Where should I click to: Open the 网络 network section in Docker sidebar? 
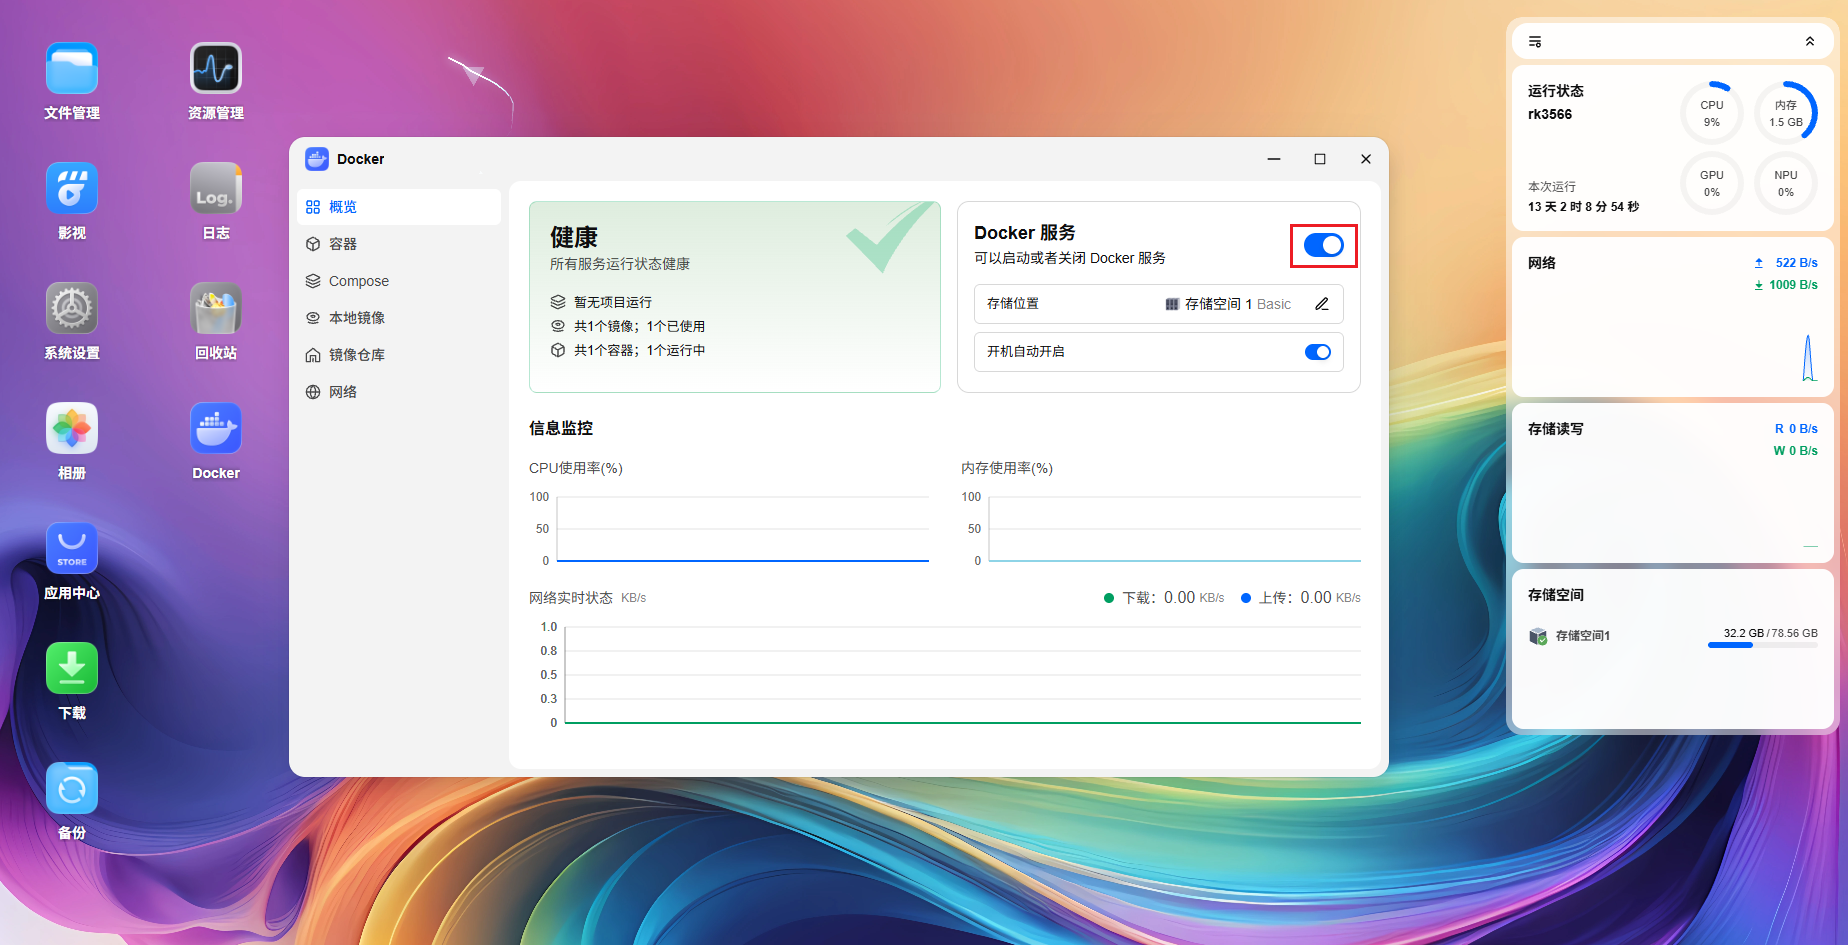[x=399, y=392]
